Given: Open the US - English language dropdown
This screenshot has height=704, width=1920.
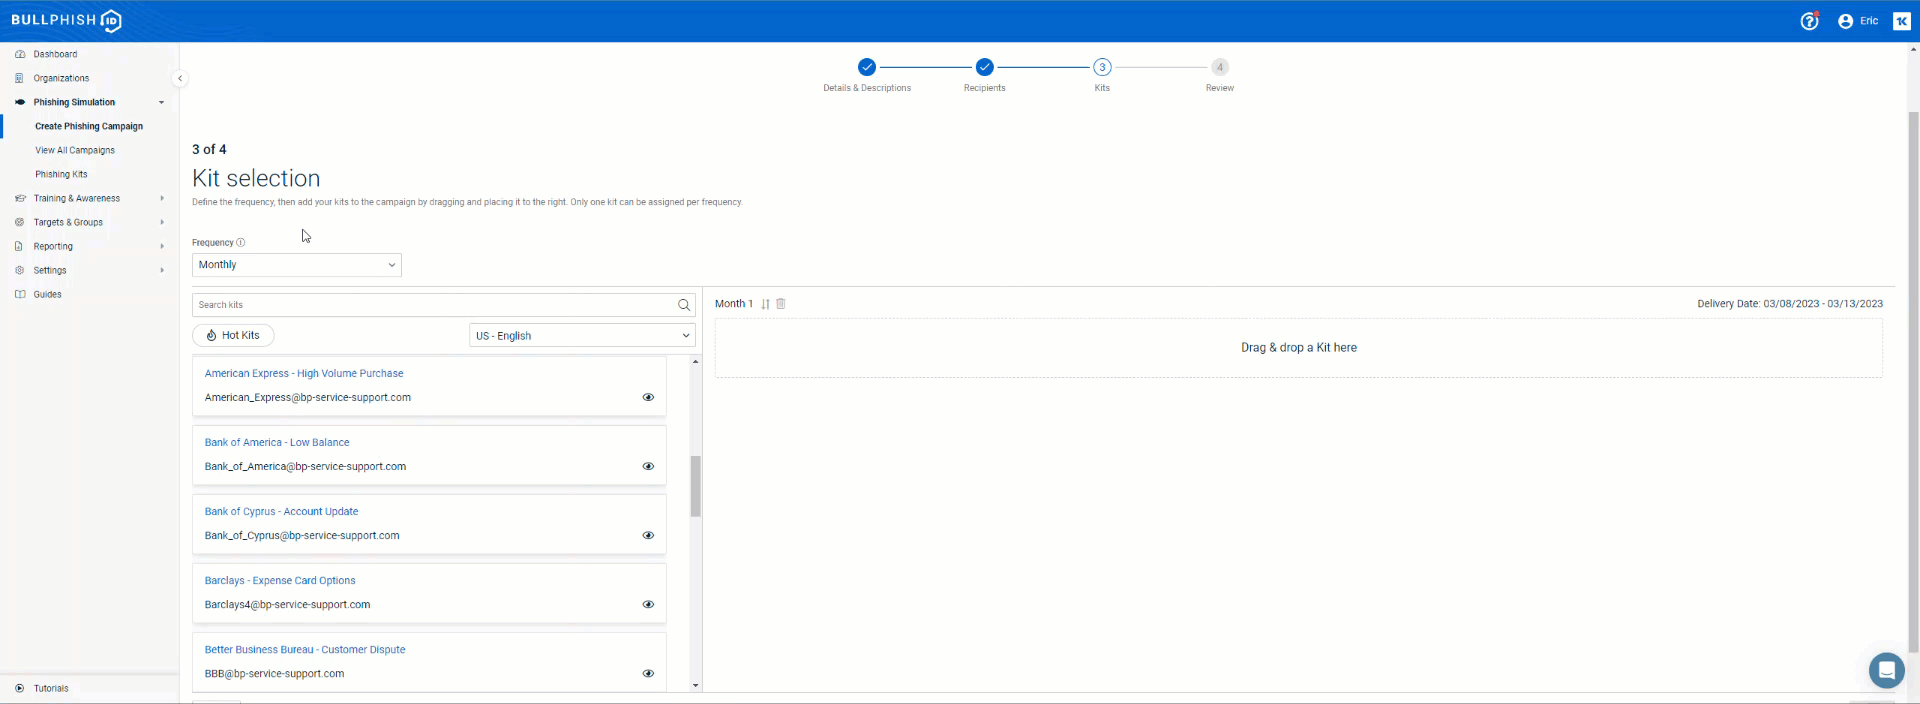Looking at the screenshot, I should [x=582, y=336].
